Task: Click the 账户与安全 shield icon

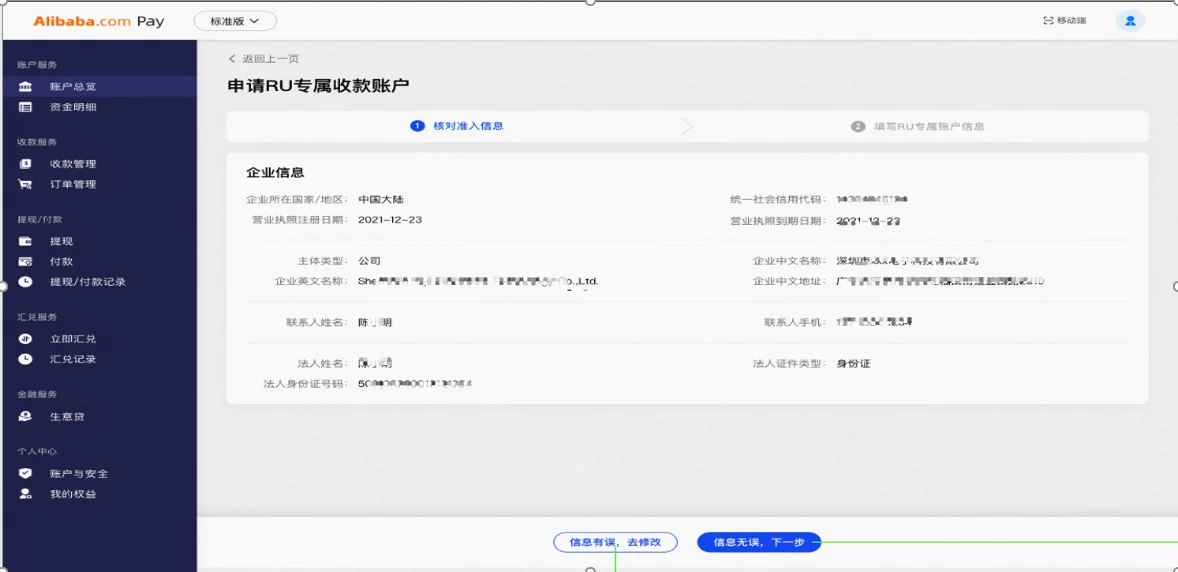Action: [26, 473]
